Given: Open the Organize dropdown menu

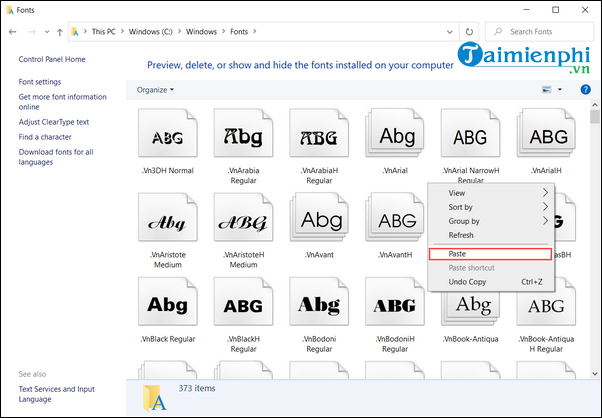Looking at the screenshot, I should pos(155,90).
